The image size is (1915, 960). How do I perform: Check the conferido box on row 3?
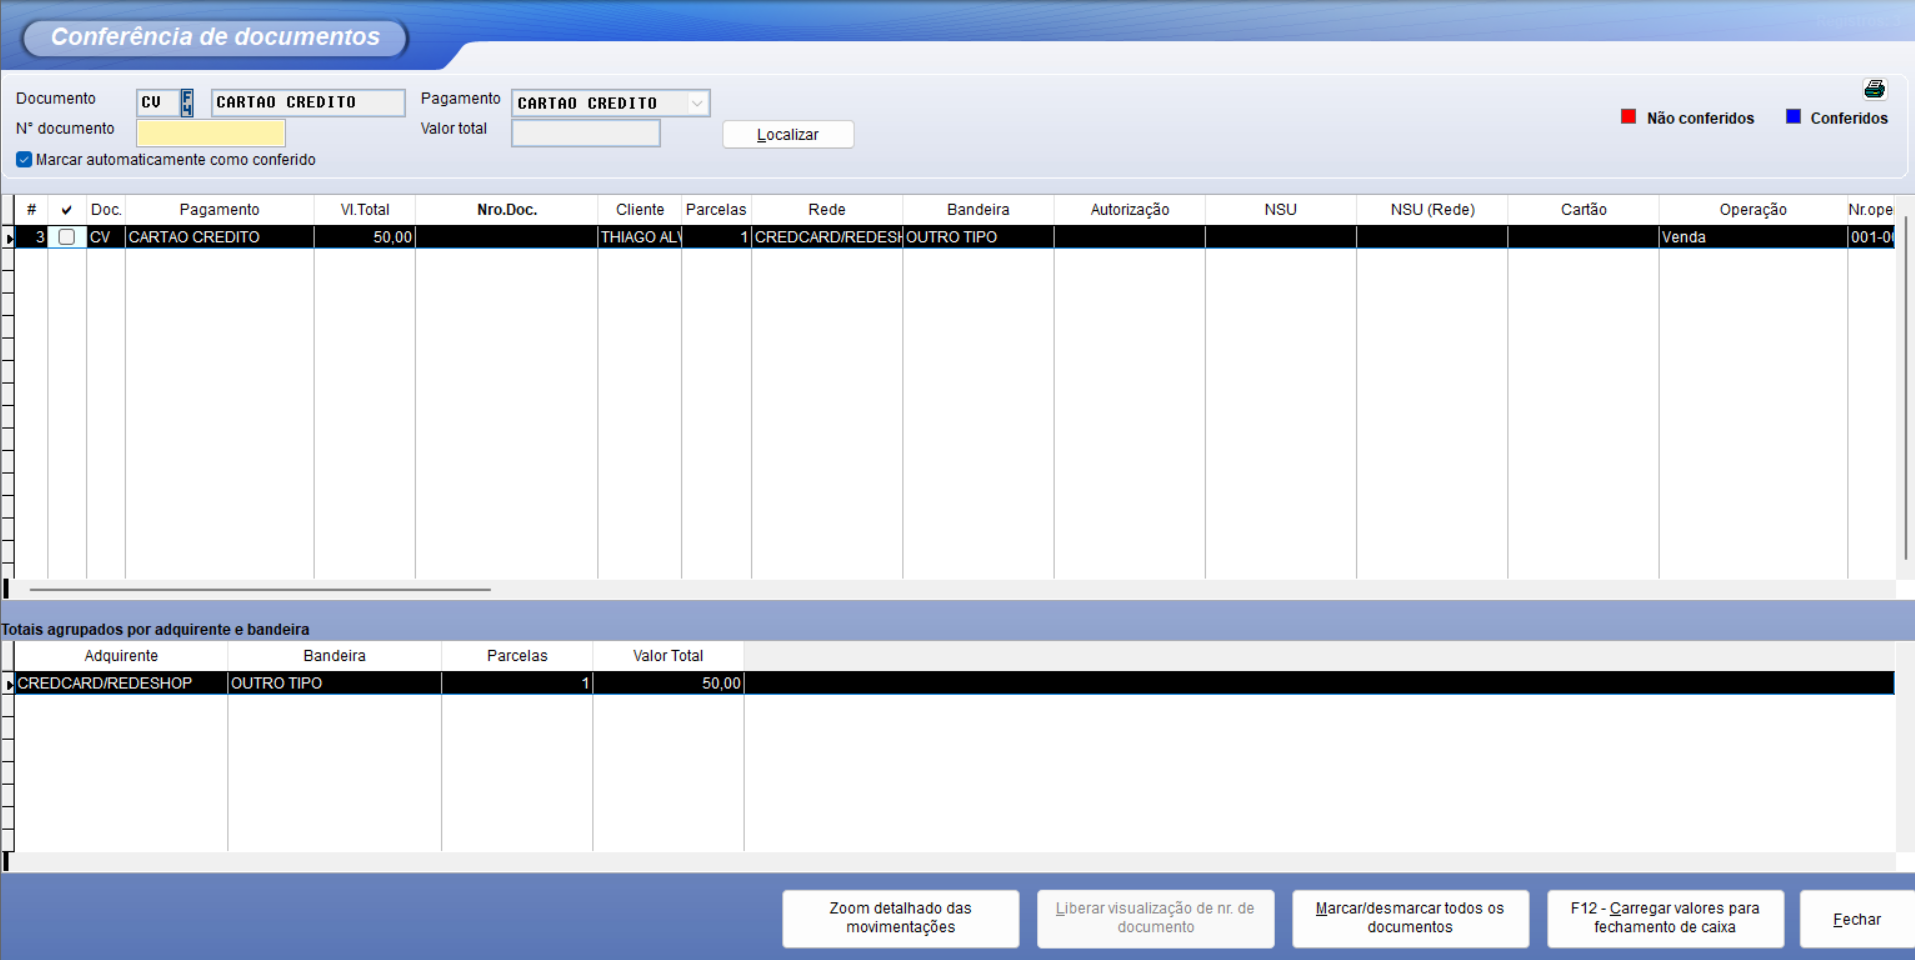(x=67, y=237)
